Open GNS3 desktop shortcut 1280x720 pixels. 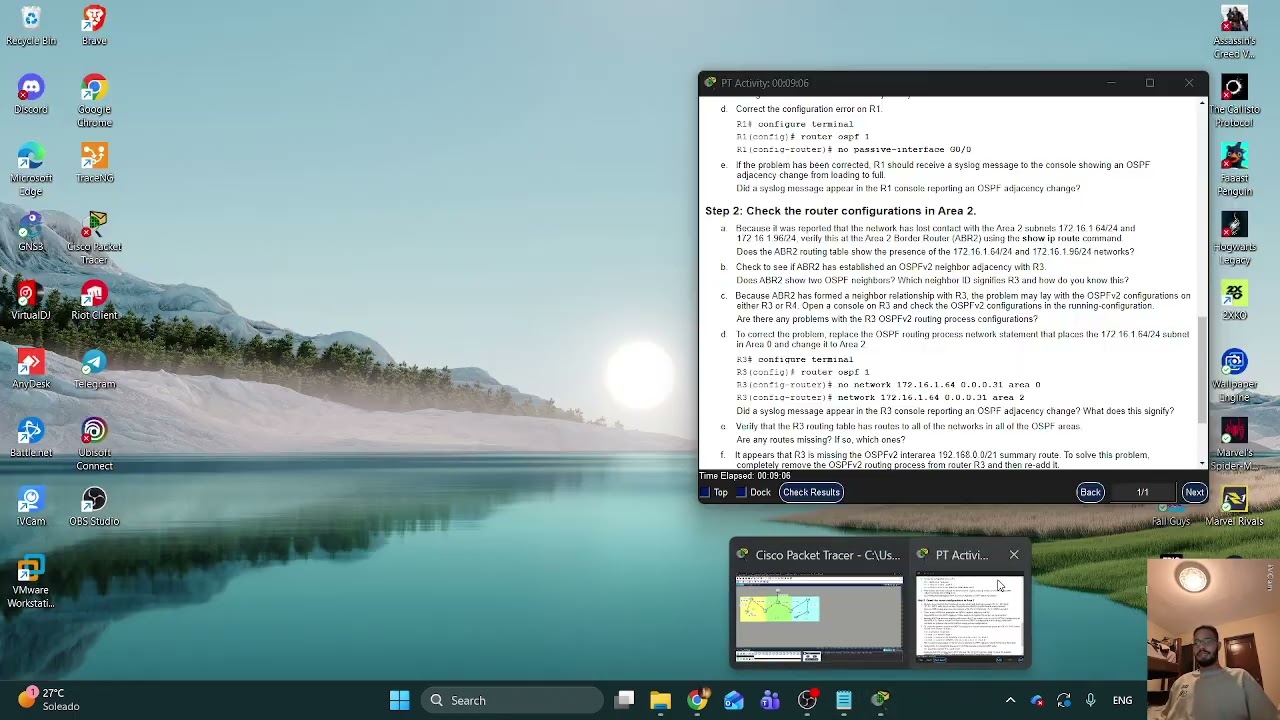[x=31, y=233]
